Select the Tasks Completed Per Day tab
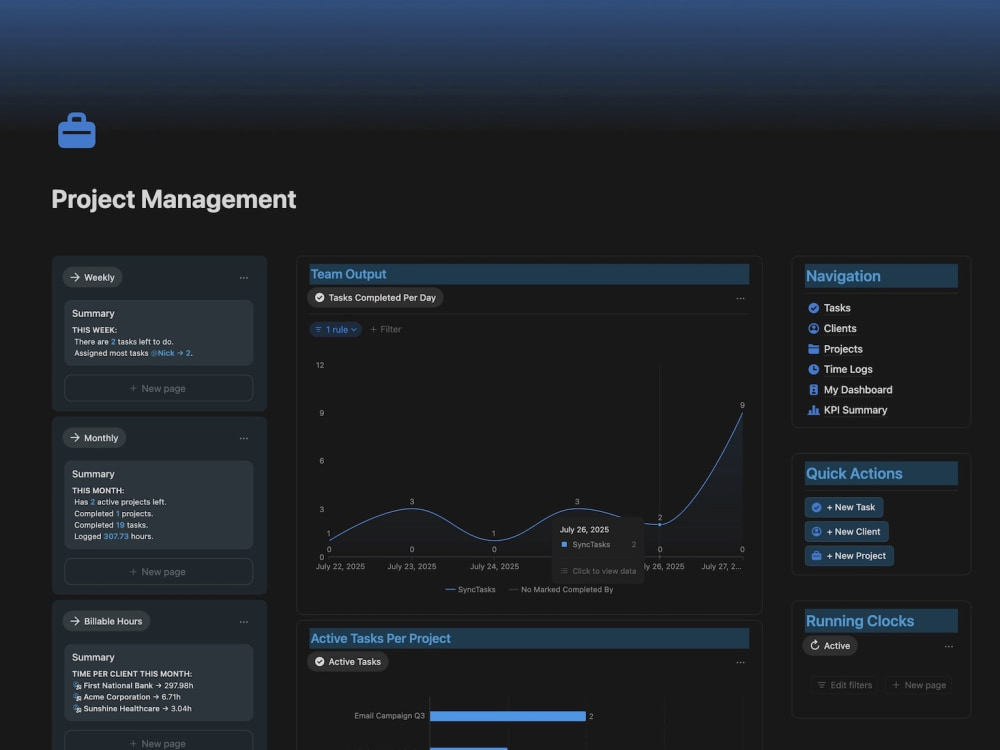Image resolution: width=1000 pixels, height=750 pixels. tap(375, 298)
